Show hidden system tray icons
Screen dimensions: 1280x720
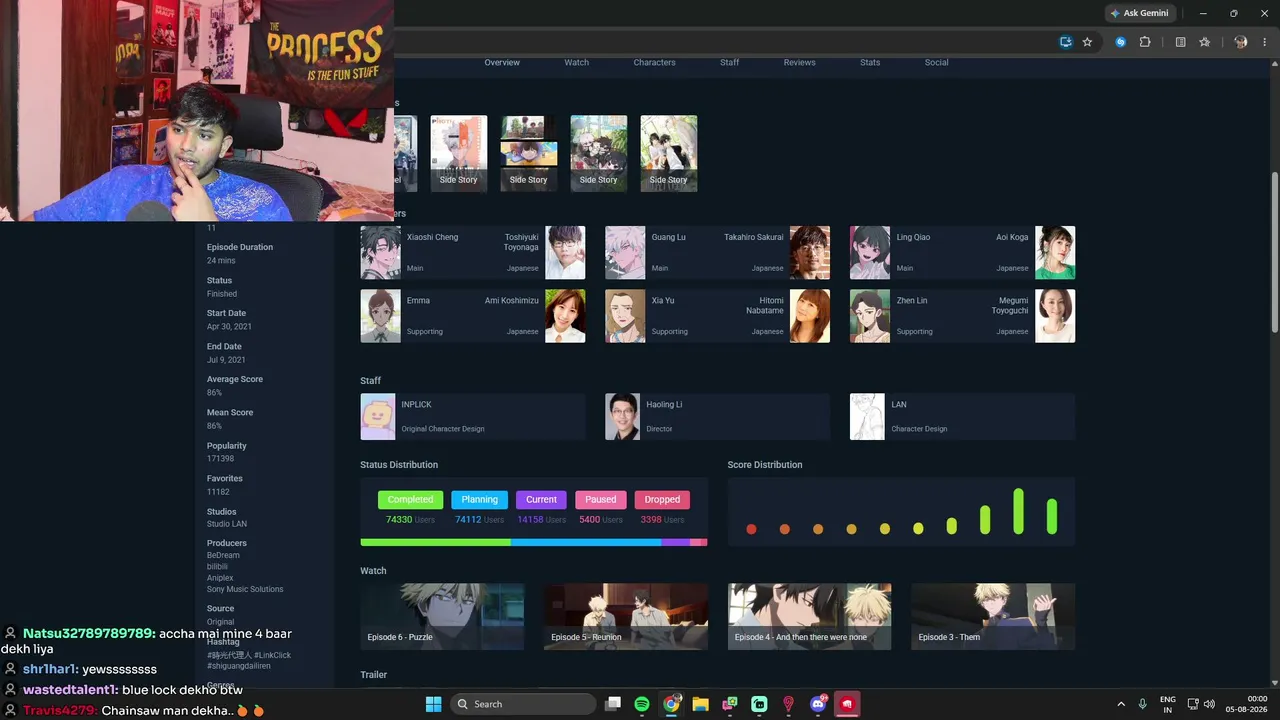tap(1120, 704)
